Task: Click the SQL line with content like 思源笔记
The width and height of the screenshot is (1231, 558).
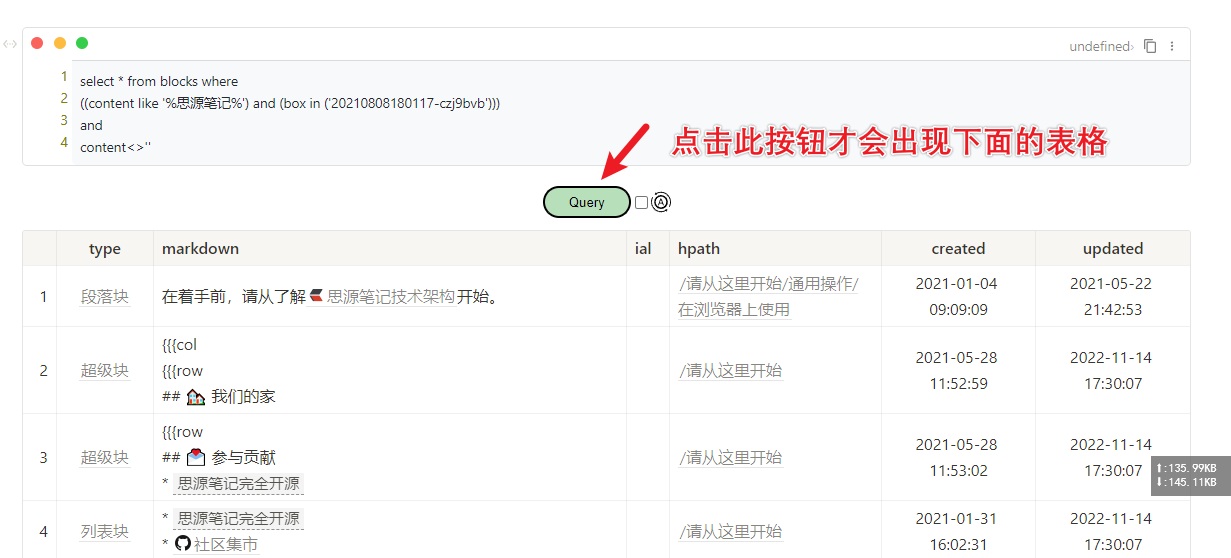Action: [x=290, y=103]
